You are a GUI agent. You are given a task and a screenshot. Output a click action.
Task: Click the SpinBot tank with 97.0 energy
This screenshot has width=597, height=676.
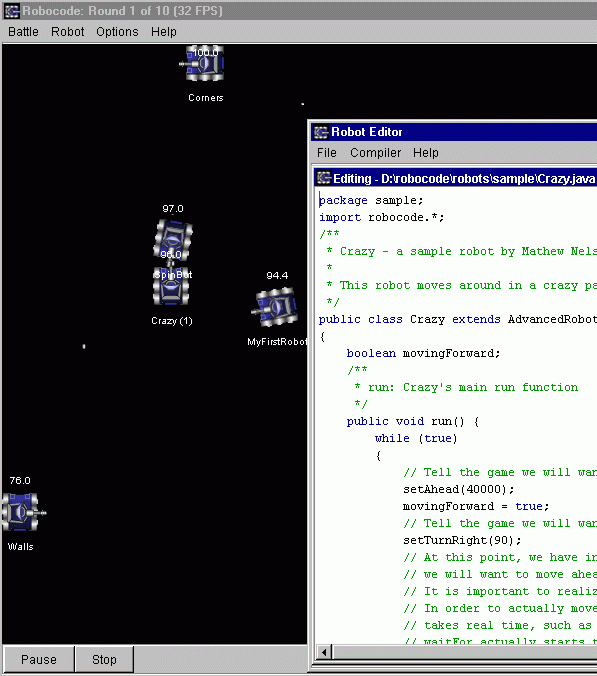(173, 238)
